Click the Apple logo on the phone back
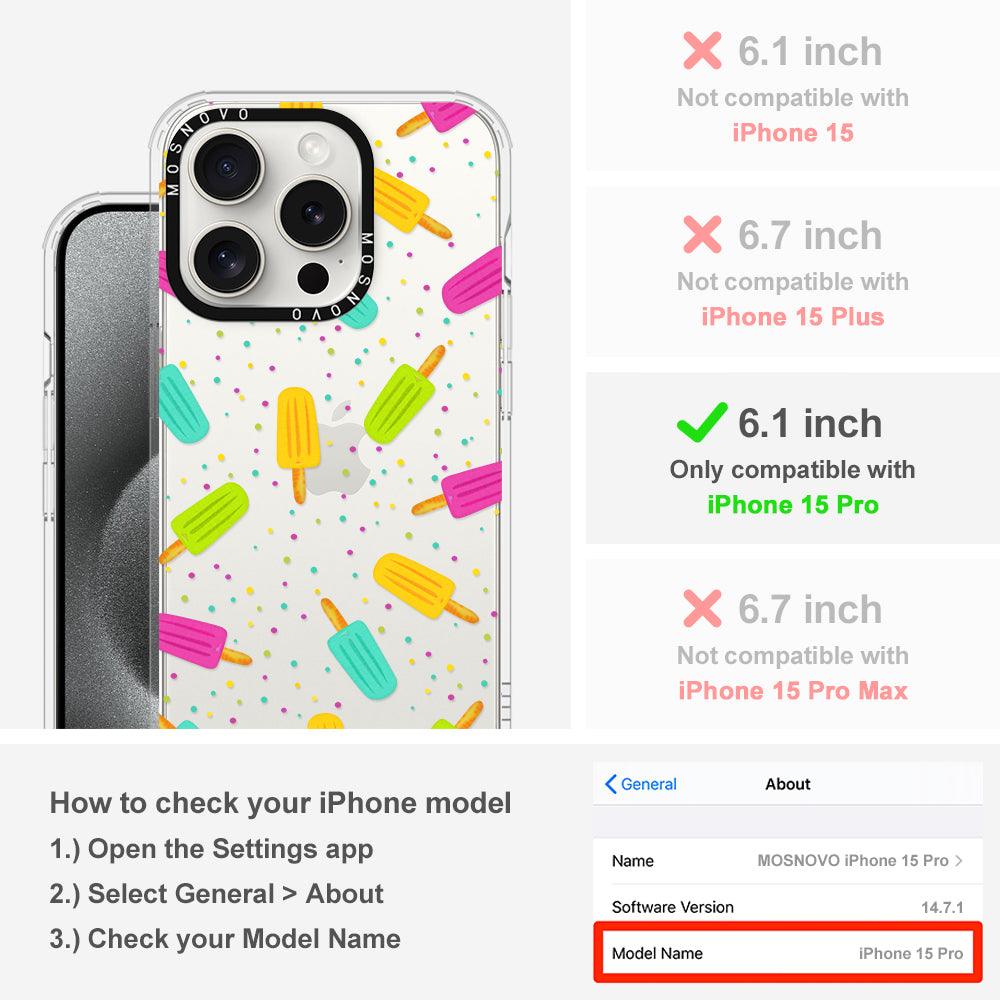The image size is (1000, 1000). [x=338, y=448]
